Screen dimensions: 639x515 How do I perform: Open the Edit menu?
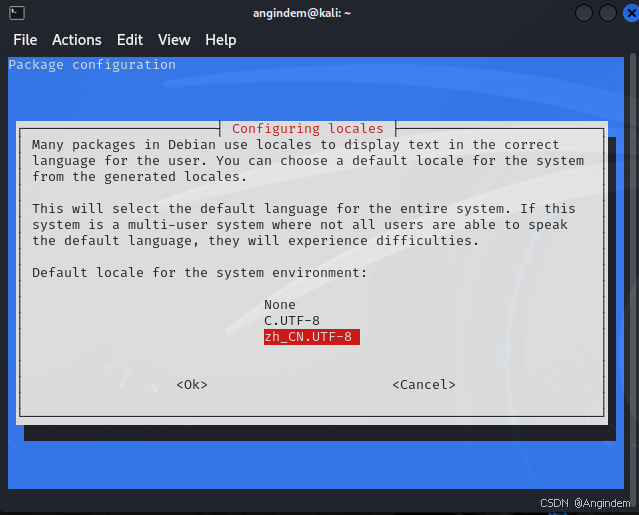(130, 40)
